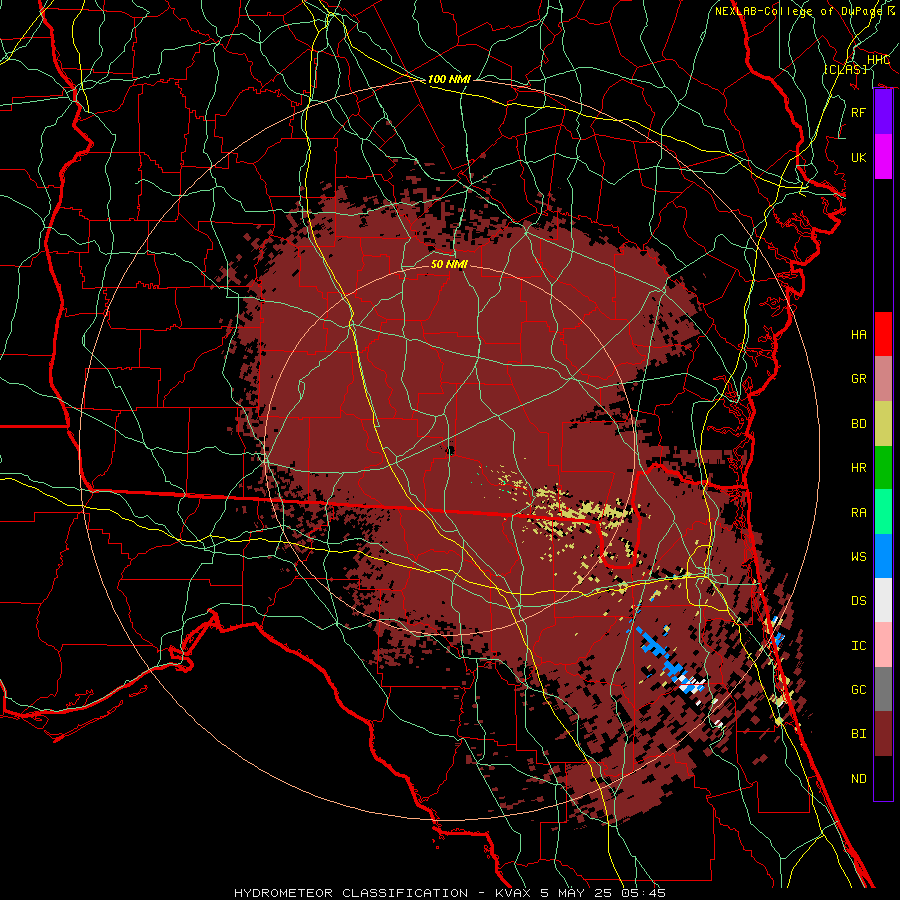Click the "BD" legend label
The width and height of the screenshot is (900, 900).
(859, 424)
